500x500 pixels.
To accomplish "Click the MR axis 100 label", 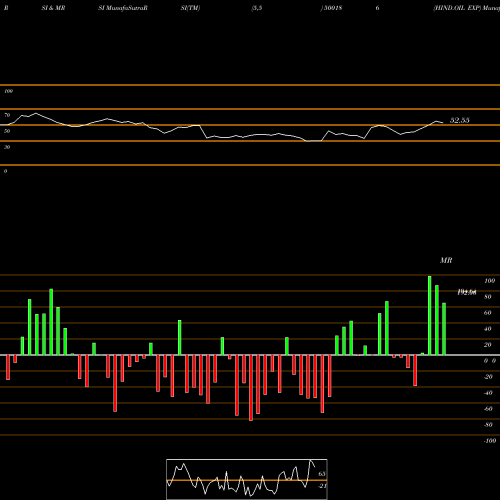I will point(489,281).
